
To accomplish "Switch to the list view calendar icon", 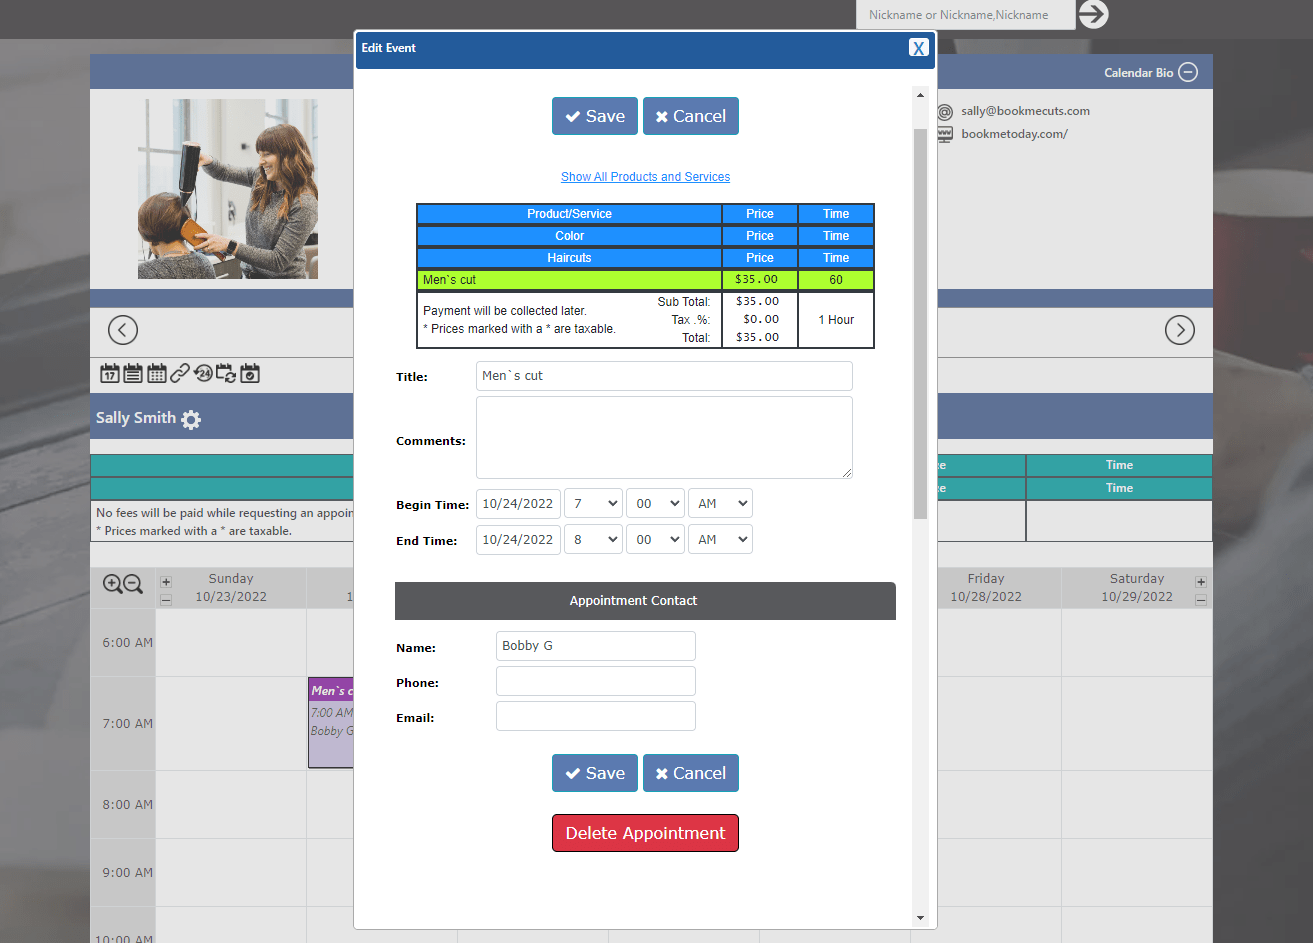I will pos(133,374).
